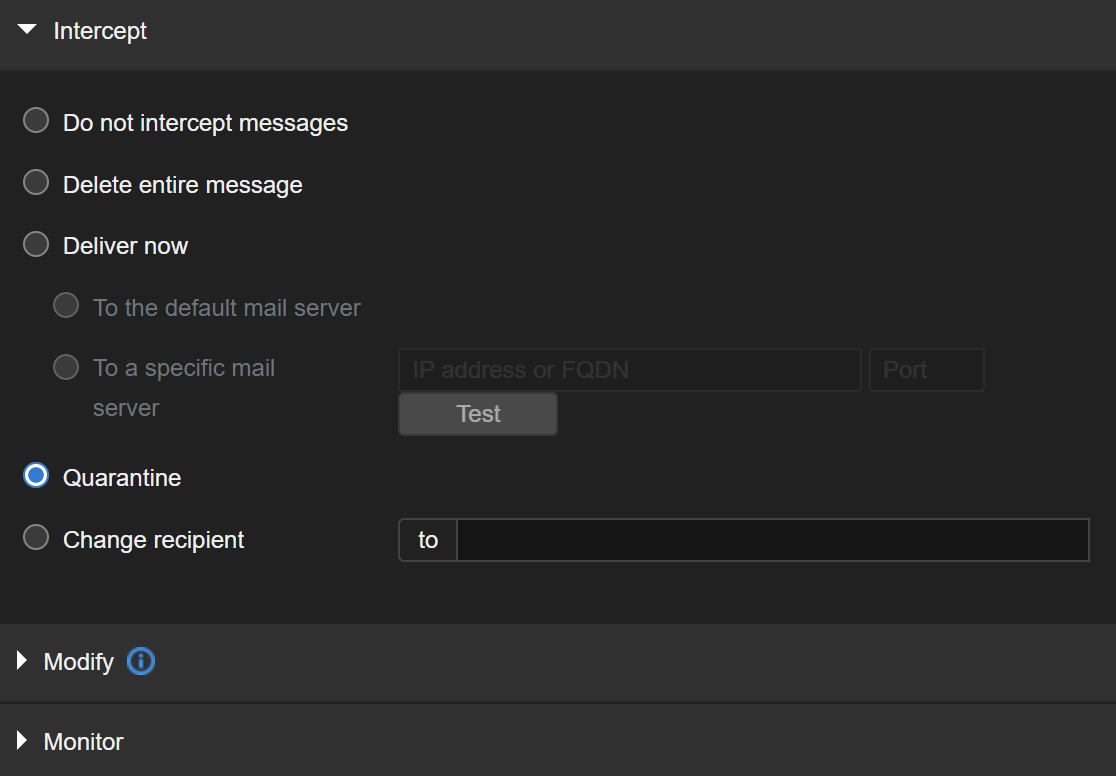Choose the Change recipient radio button
The width and height of the screenshot is (1116, 776).
[x=36, y=538]
